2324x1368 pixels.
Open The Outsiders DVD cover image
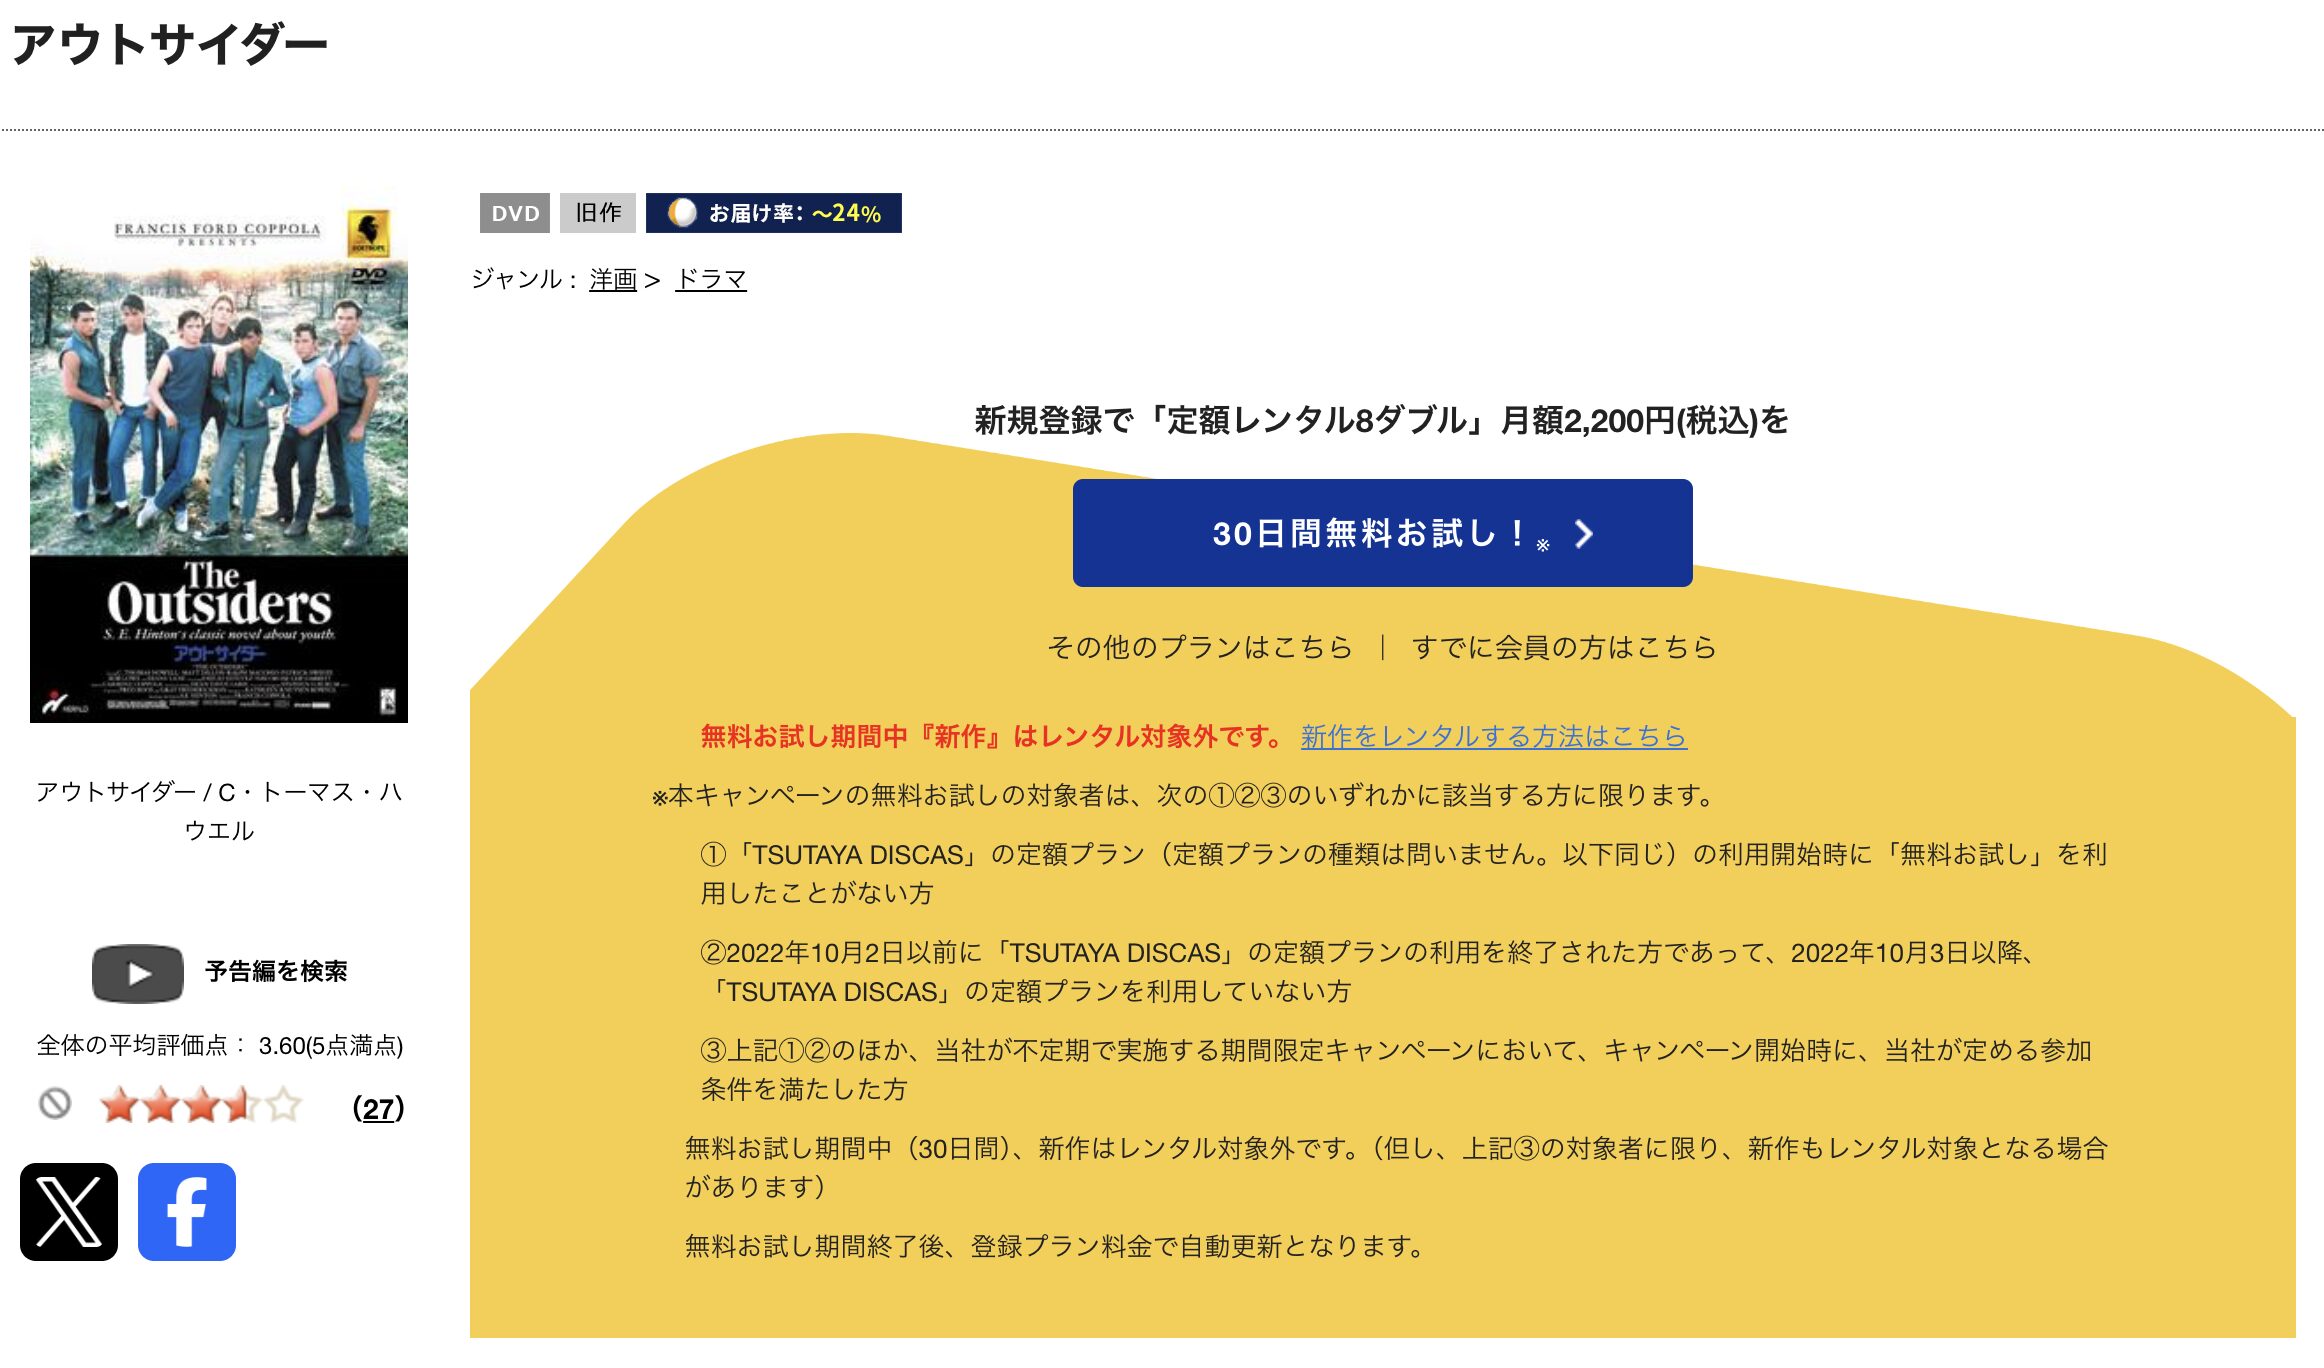pyautogui.click(x=219, y=455)
